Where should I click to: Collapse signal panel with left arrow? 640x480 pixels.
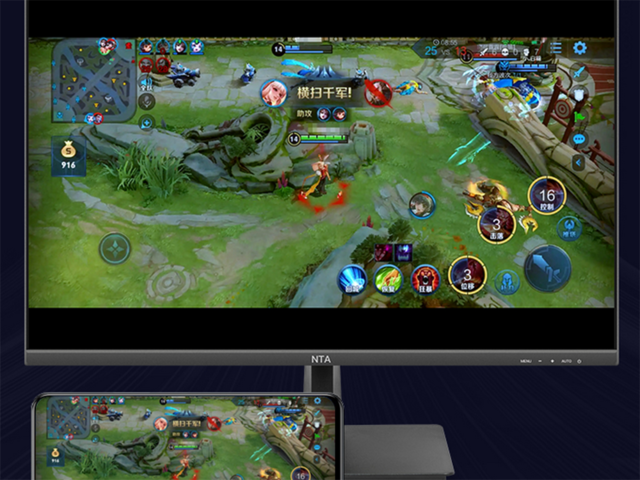tap(578, 163)
